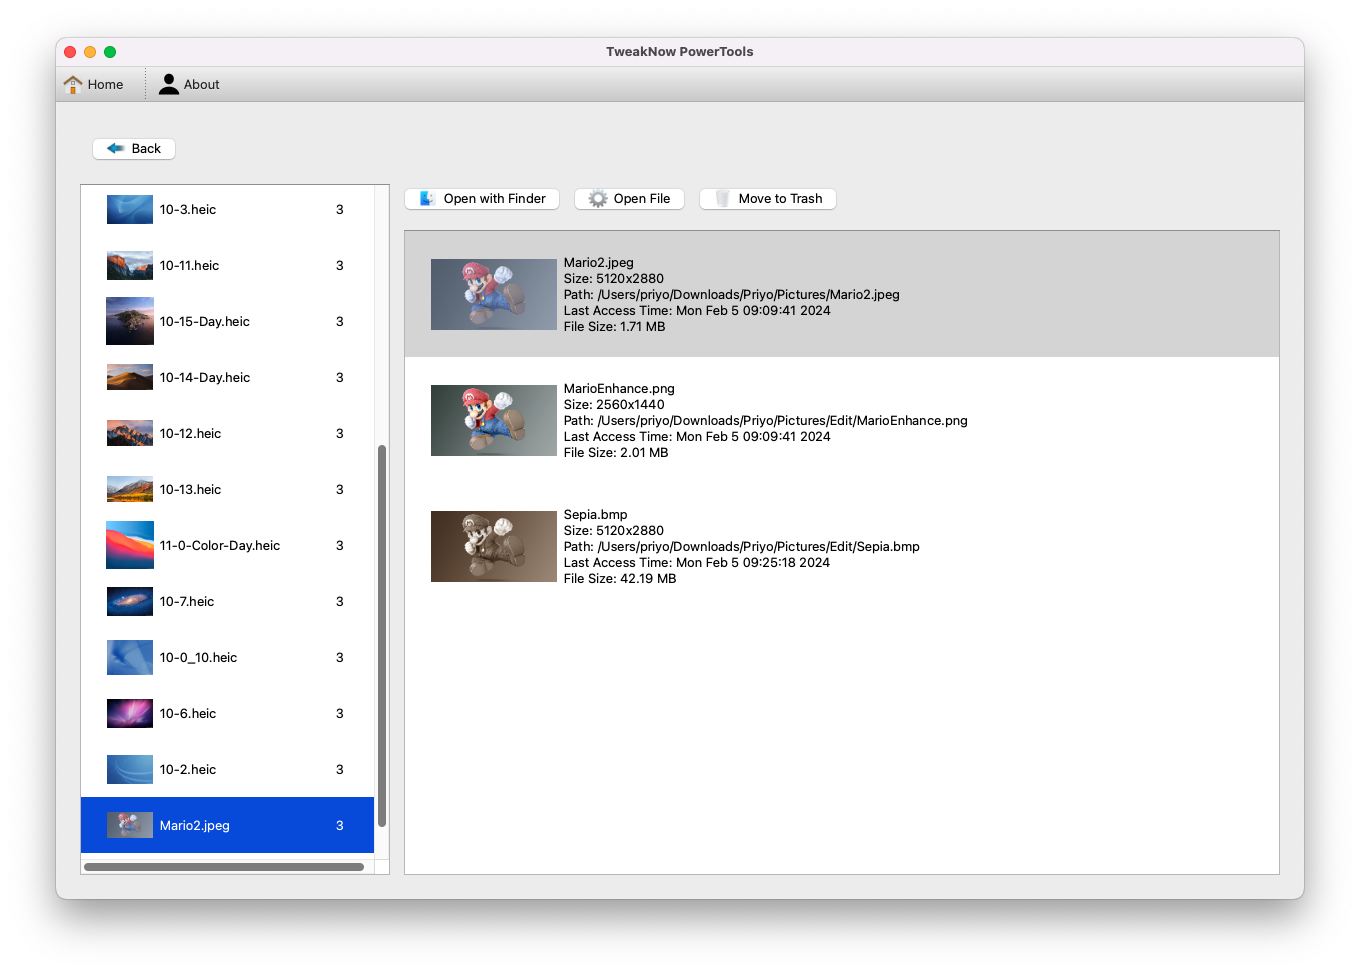Select the Mario2.jpeg preview thumbnail in details
The image size is (1360, 973).
[x=493, y=294]
